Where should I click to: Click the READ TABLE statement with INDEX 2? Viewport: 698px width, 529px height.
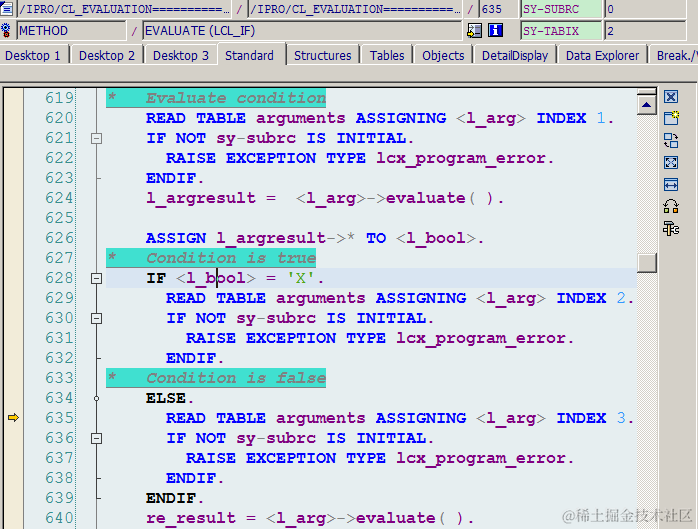pyautogui.click(x=400, y=298)
